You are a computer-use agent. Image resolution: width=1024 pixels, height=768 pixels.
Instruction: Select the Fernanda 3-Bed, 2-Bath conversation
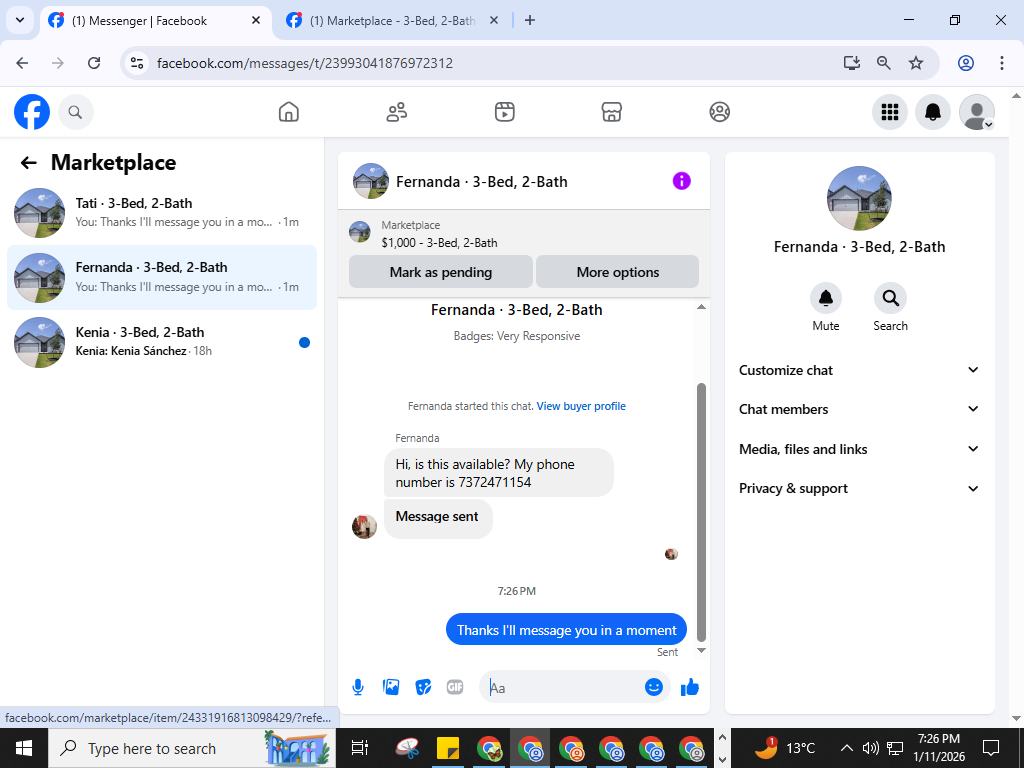coord(162,278)
